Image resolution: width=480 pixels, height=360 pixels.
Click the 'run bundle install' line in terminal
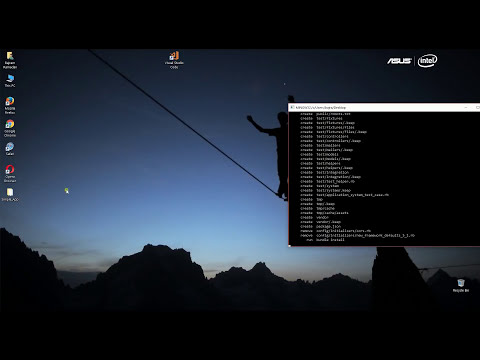(325, 240)
